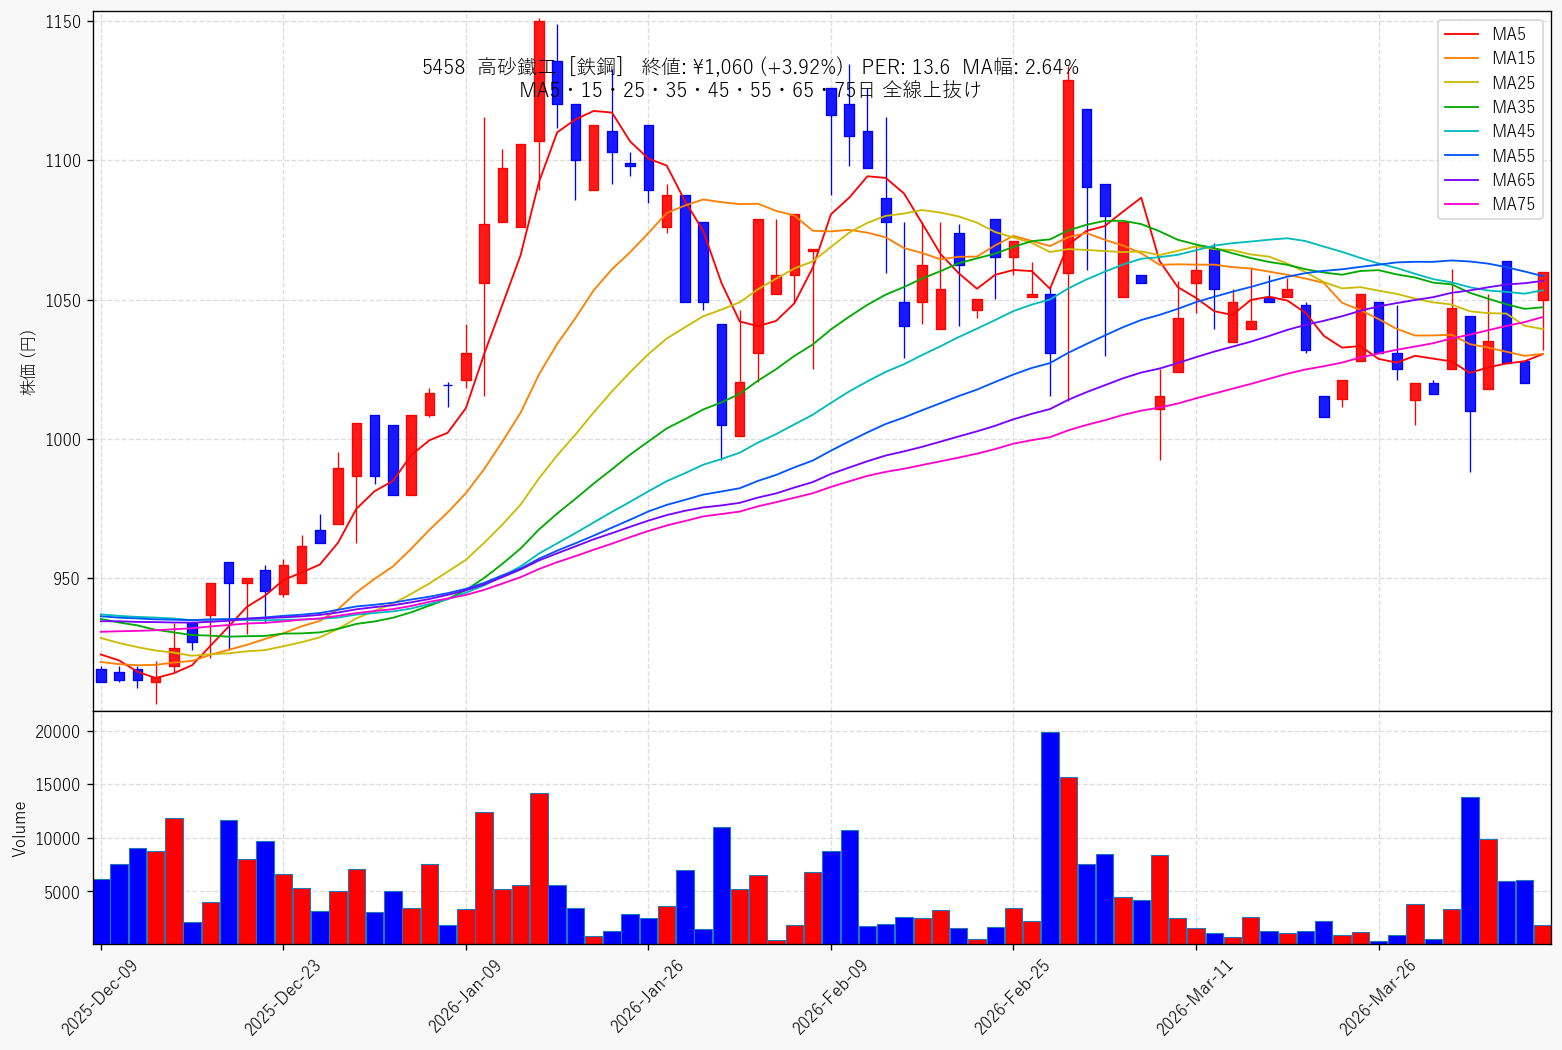Click the 2026-Feb-09 date axis label
Image resolution: width=1562 pixels, height=1050 pixels.
coord(829,996)
